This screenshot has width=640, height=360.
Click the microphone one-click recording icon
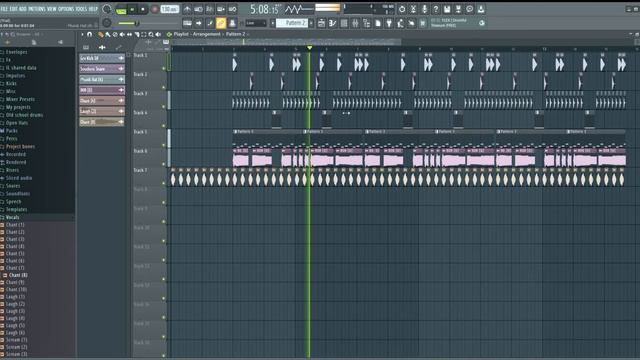click(x=424, y=9)
